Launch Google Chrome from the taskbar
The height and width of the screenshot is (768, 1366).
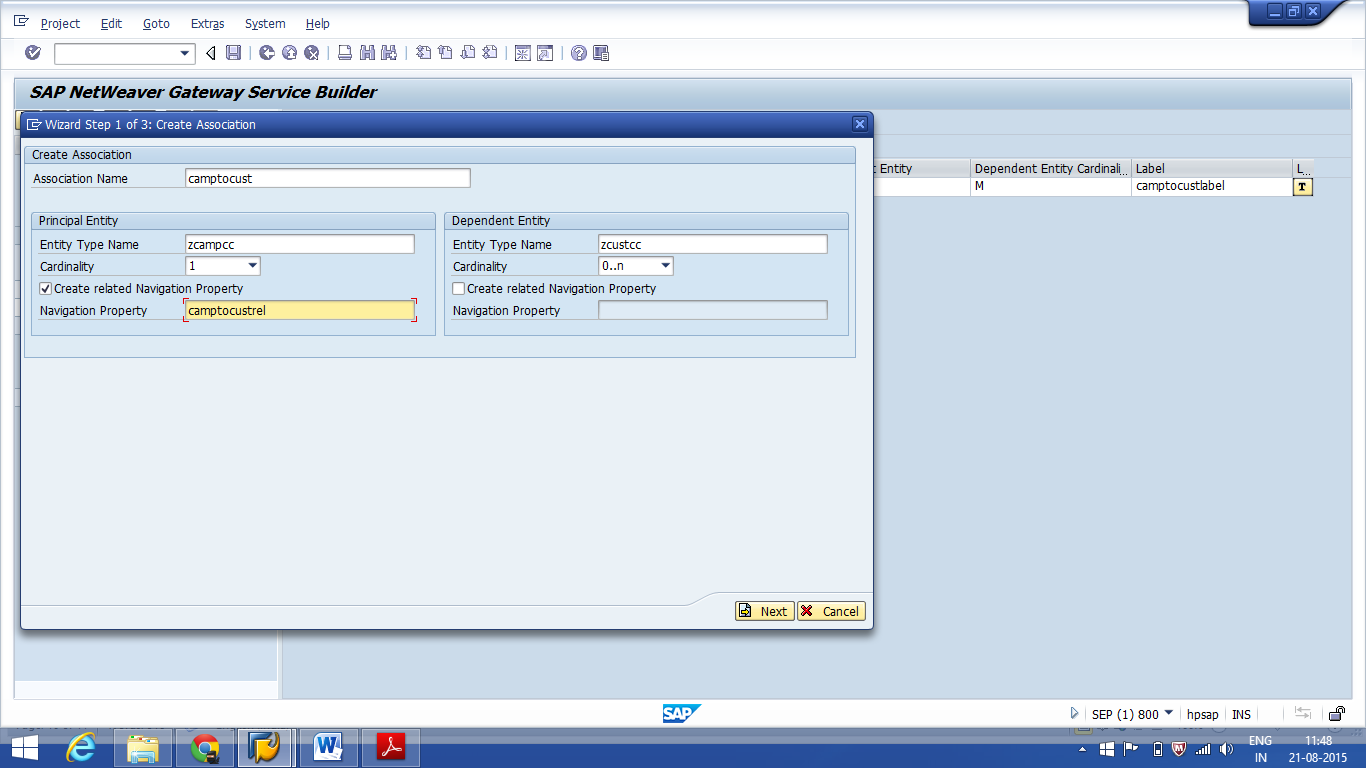(x=203, y=747)
